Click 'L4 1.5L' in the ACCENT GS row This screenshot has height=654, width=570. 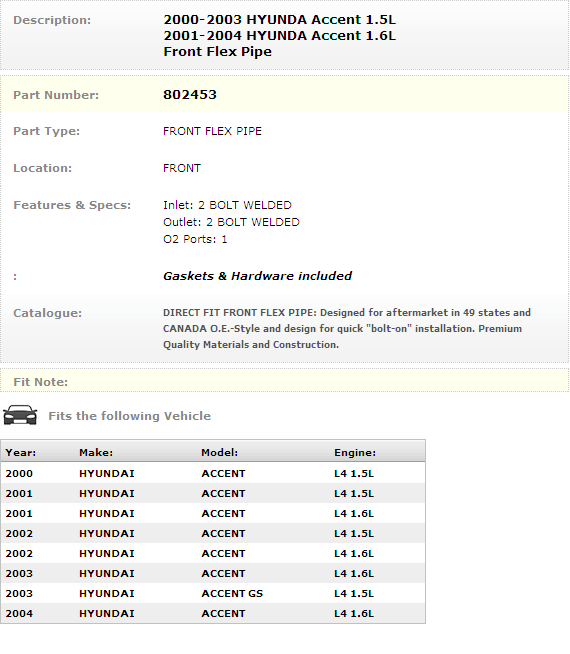(354, 594)
